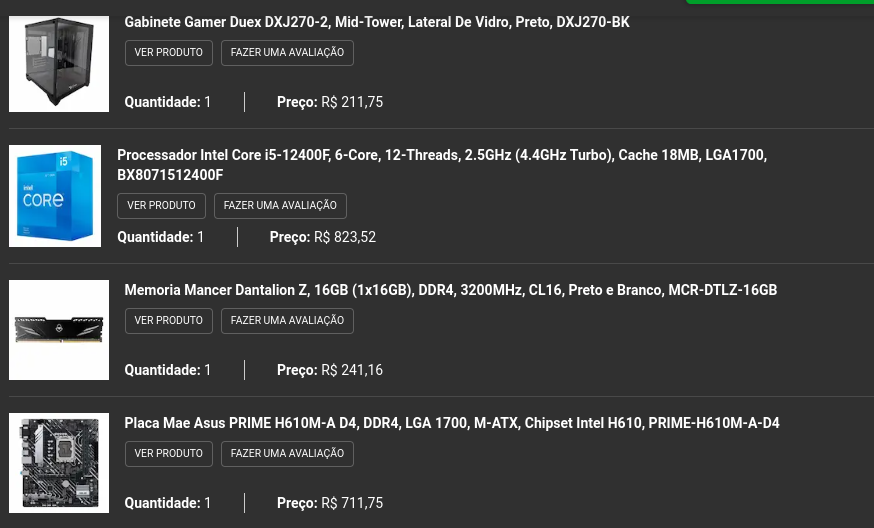Click VER PRODUTO for the Intel processor
The height and width of the screenshot is (528, 874).
(162, 206)
